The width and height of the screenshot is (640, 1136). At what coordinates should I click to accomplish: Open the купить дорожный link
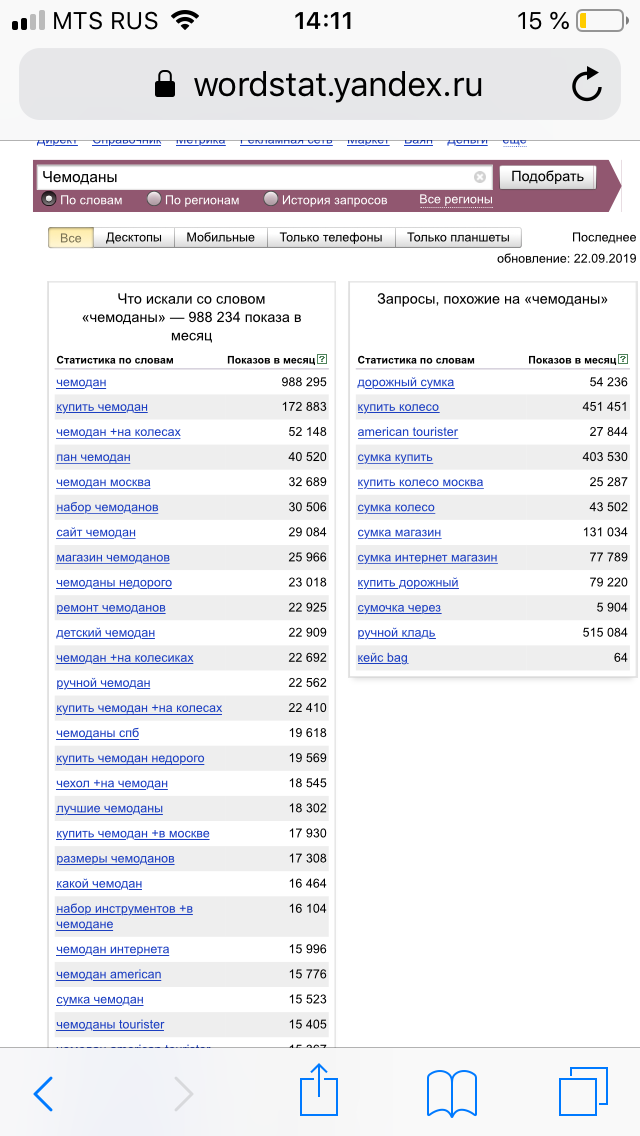click(x=408, y=582)
